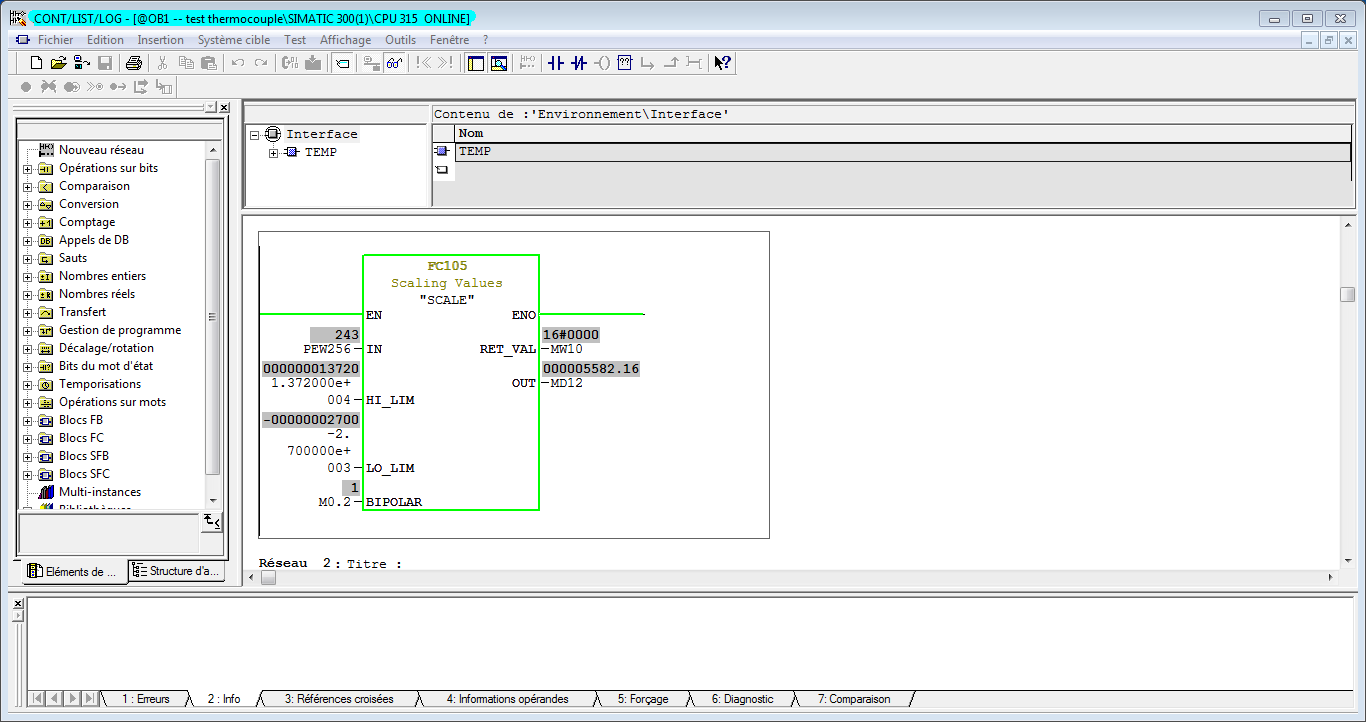Image resolution: width=1366 pixels, height=722 pixels.
Task: Switch to the Informations opérandes tab
Action: (x=507, y=699)
